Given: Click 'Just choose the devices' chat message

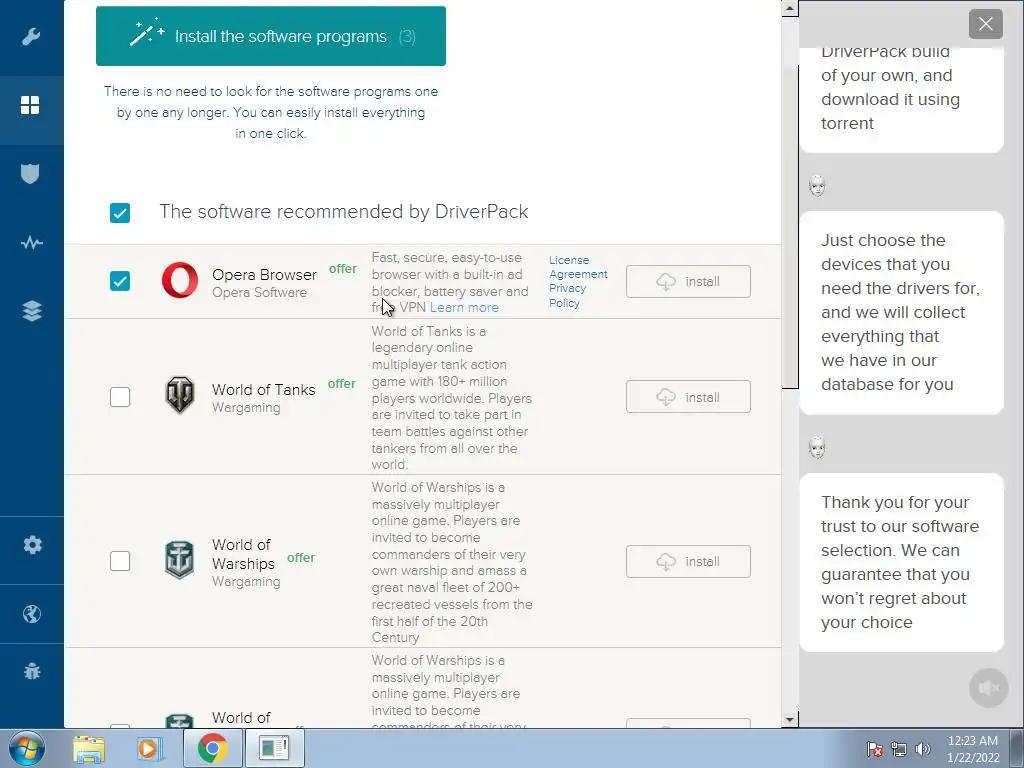Looking at the screenshot, I should [x=901, y=312].
